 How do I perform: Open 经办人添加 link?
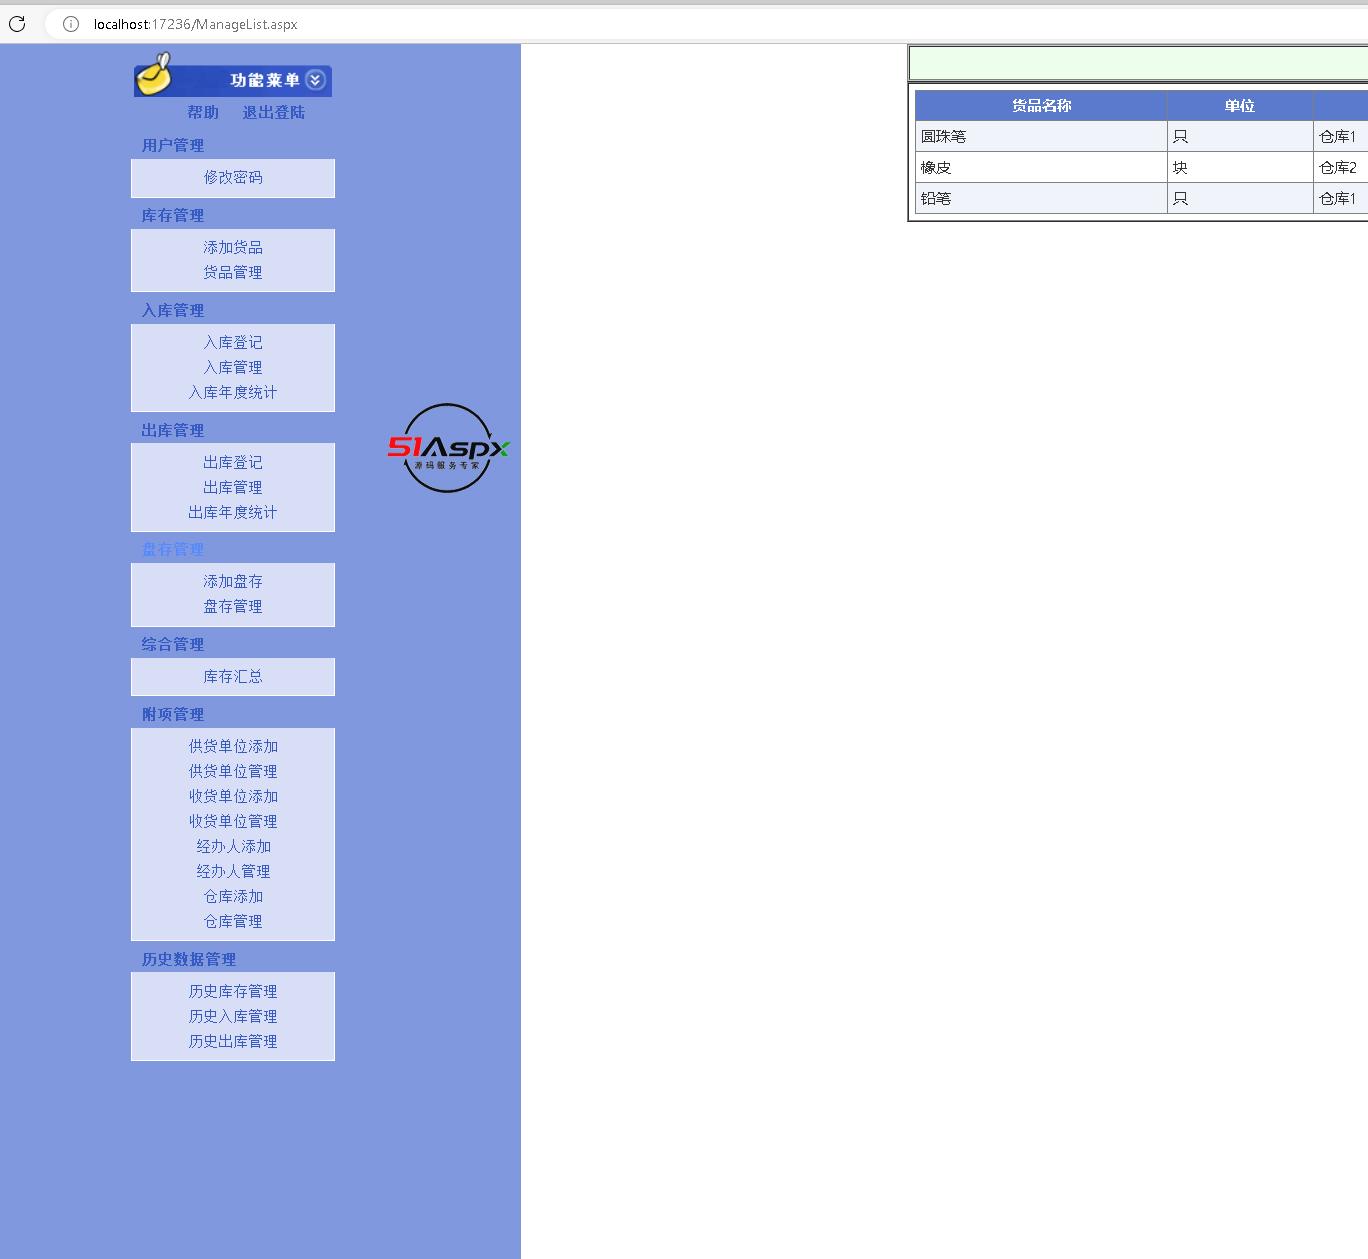pyautogui.click(x=233, y=846)
